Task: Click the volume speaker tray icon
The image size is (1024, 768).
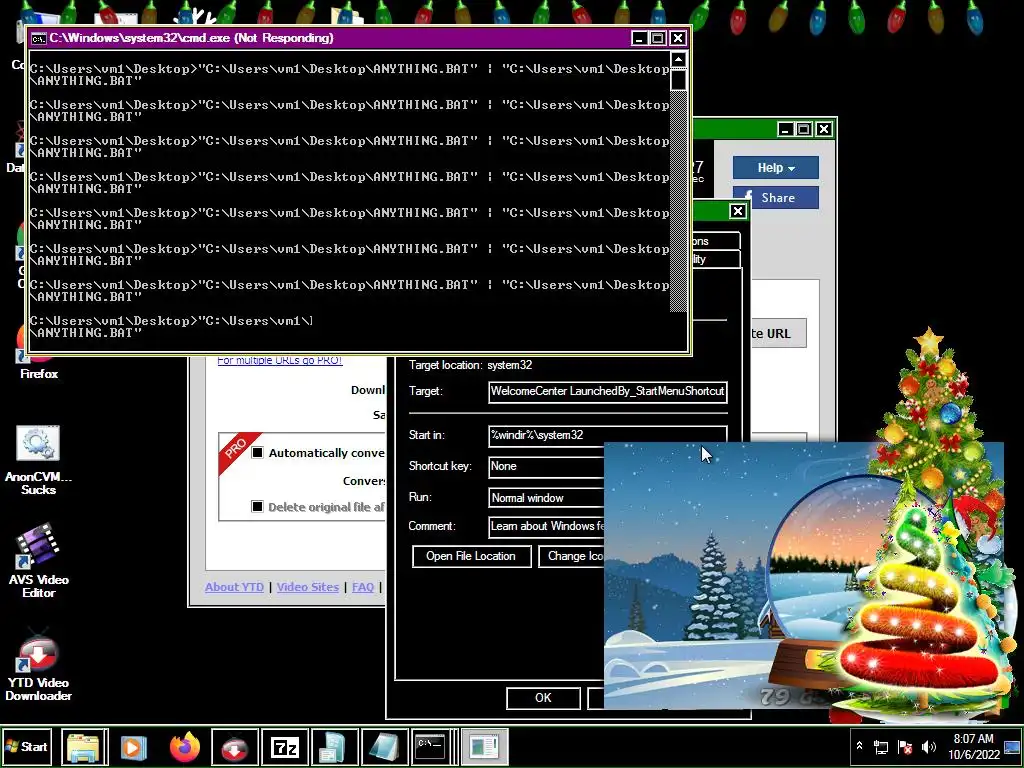Action: pyautogui.click(x=928, y=746)
